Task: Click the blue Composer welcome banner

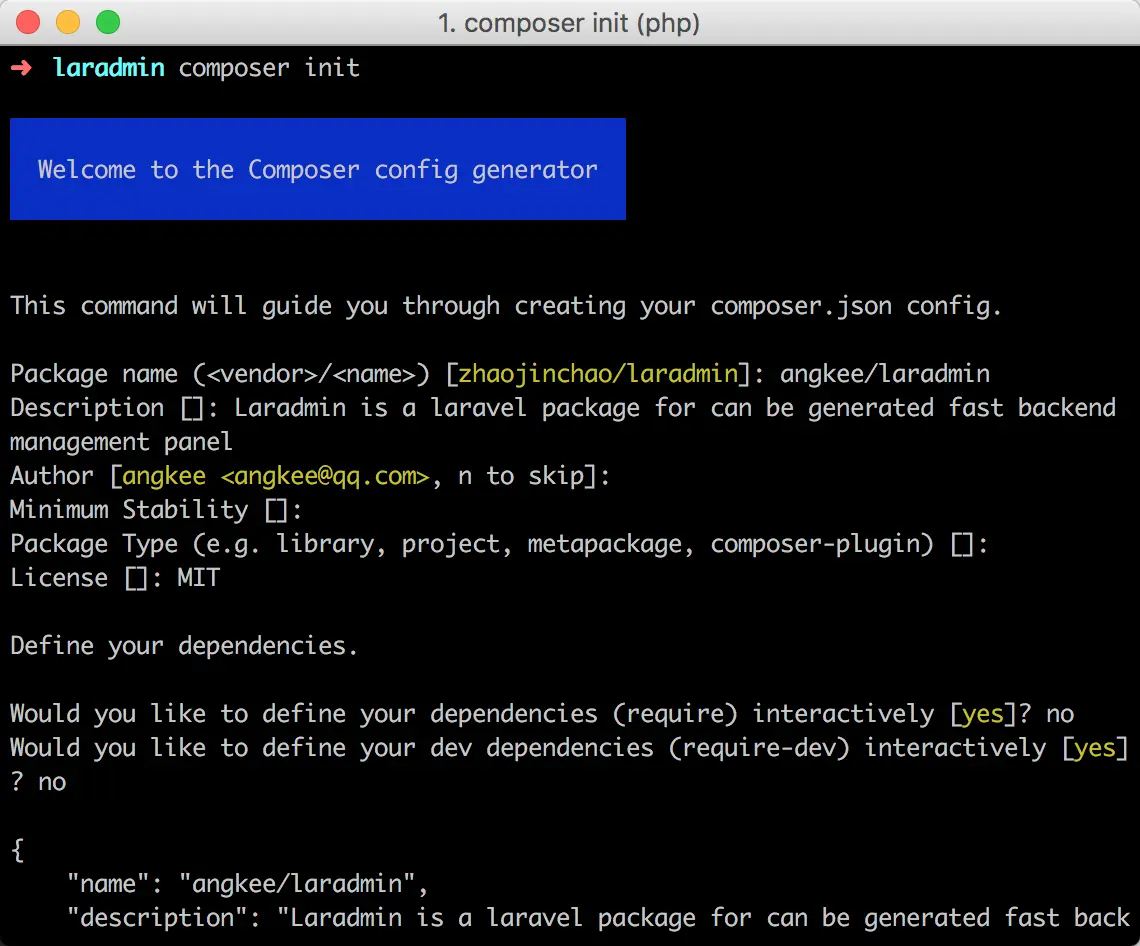Action: tap(317, 169)
